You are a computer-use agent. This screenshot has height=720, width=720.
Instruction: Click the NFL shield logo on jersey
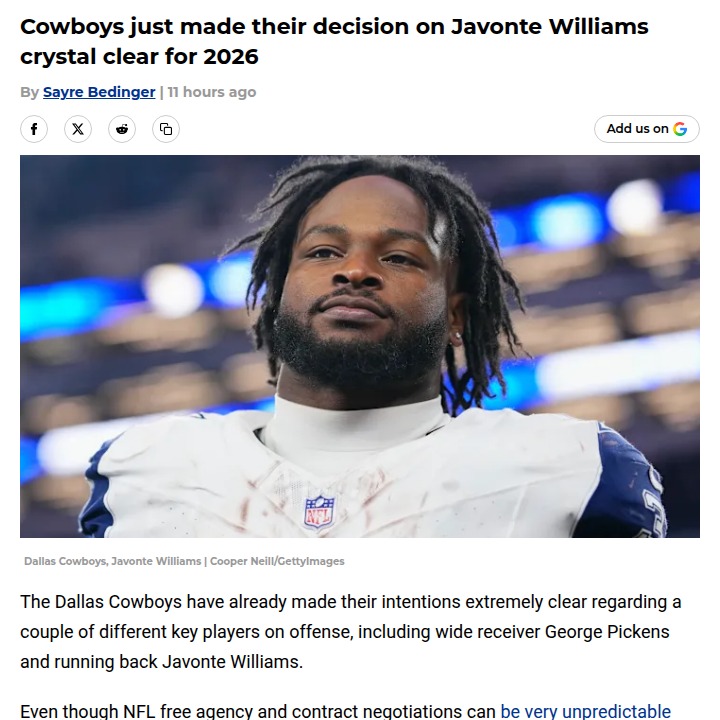[x=319, y=511]
